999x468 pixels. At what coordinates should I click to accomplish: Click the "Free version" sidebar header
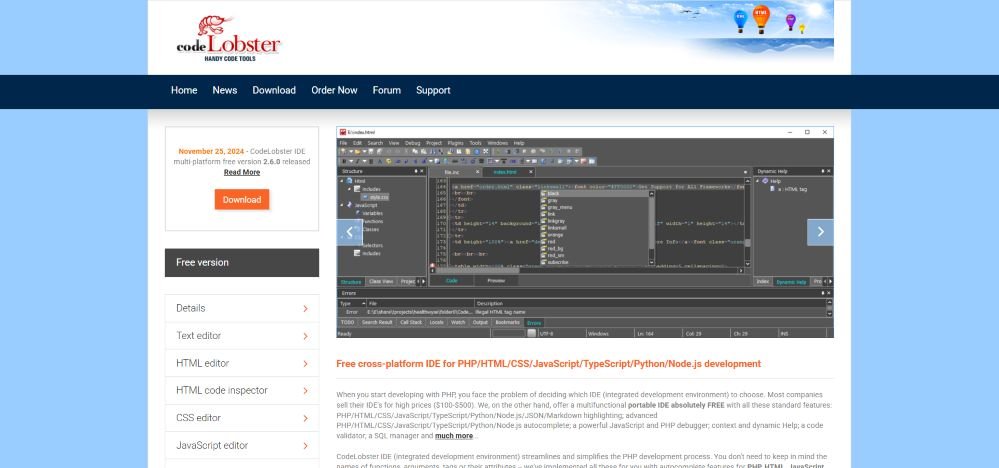(242, 262)
